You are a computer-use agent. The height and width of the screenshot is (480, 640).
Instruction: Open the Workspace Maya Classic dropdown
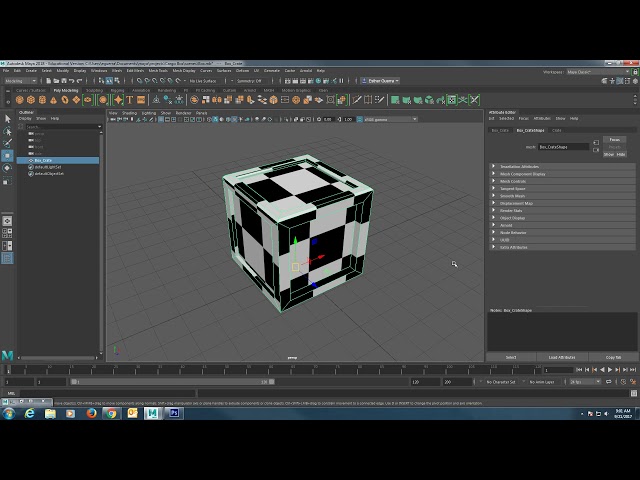click(598, 72)
